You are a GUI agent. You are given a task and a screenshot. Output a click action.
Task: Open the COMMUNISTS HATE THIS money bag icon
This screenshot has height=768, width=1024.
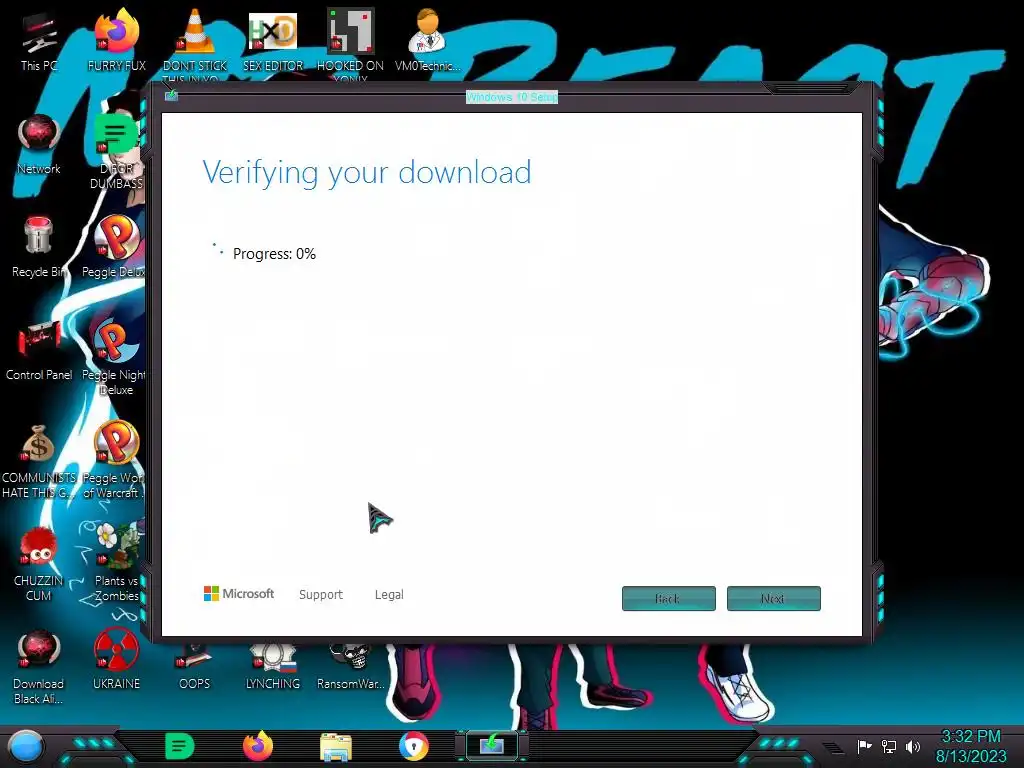(x=39, y=460)
